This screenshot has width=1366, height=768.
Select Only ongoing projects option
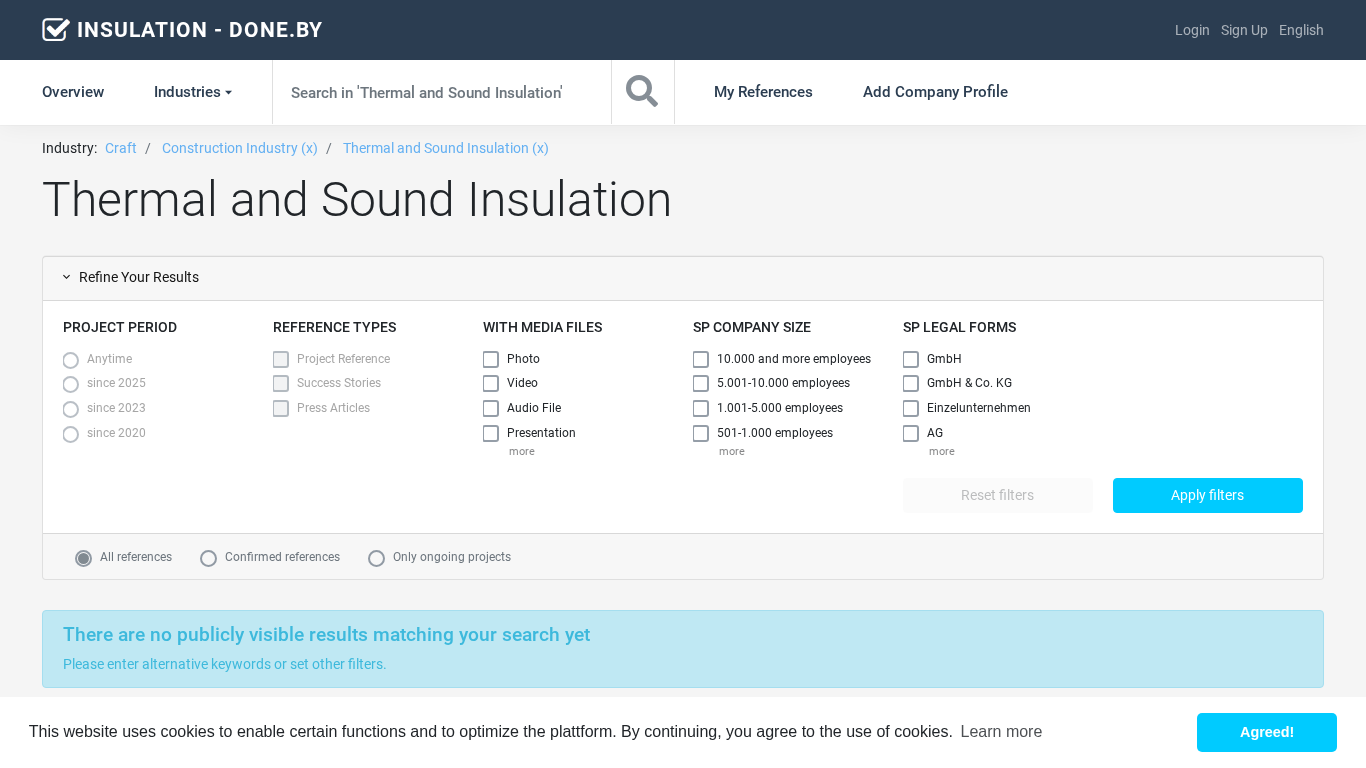pyautogui.click(x=377, y=558)
